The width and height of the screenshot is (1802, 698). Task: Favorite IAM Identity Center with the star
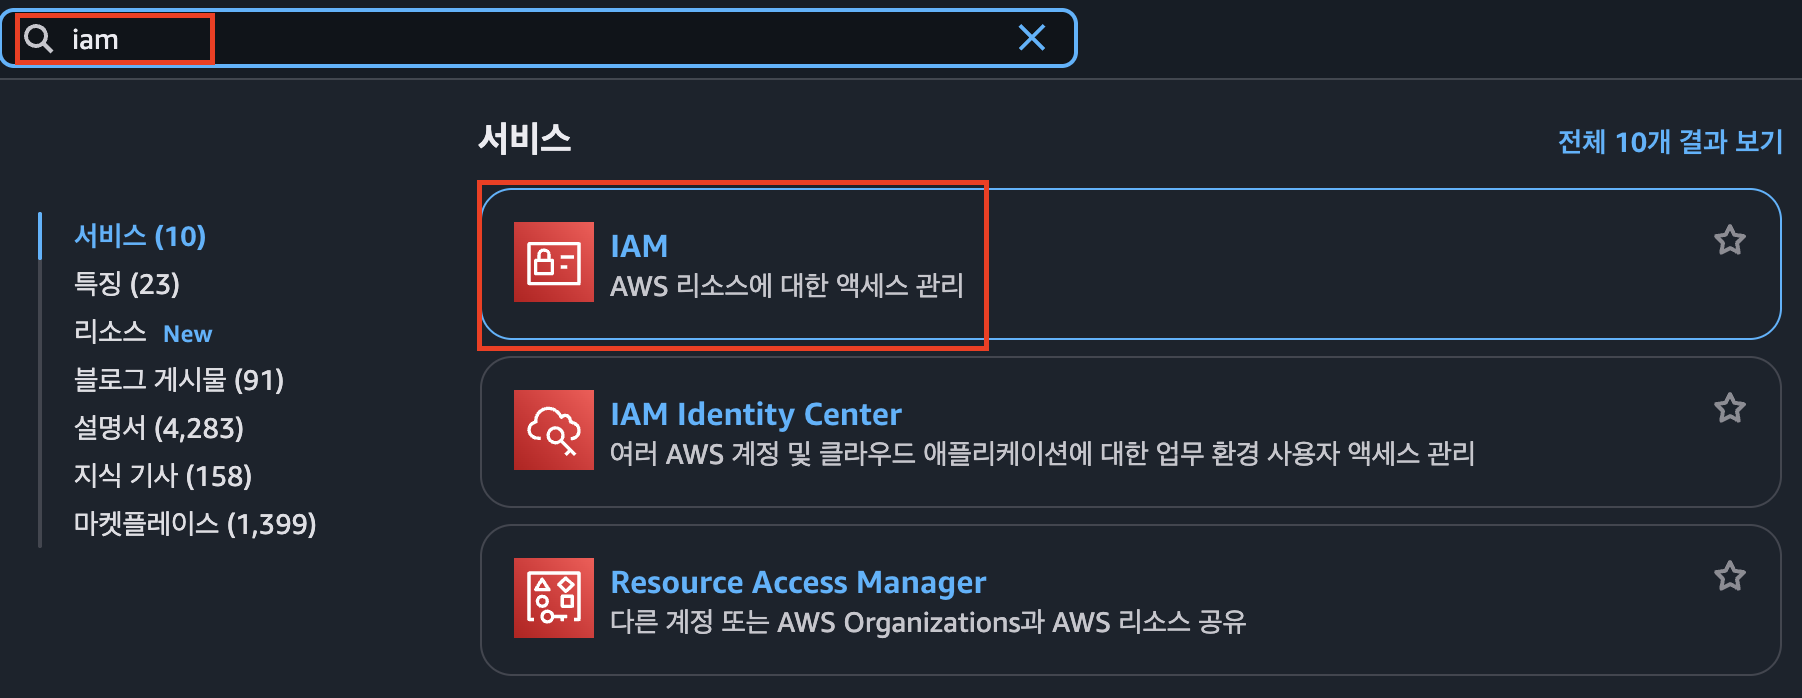point(1729,408)
